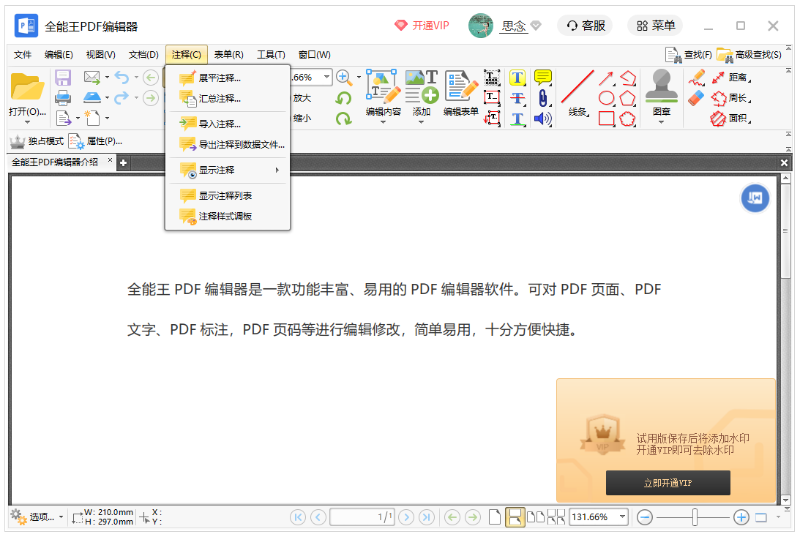Open 高级查找(S) advanced search

click(x=749, y=54)
